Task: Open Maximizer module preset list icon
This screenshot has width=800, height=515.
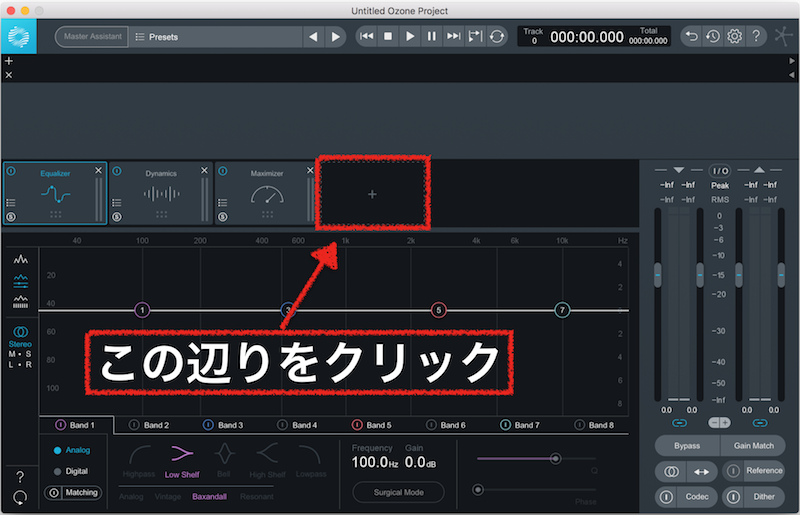Action: (x=223, y=203)
